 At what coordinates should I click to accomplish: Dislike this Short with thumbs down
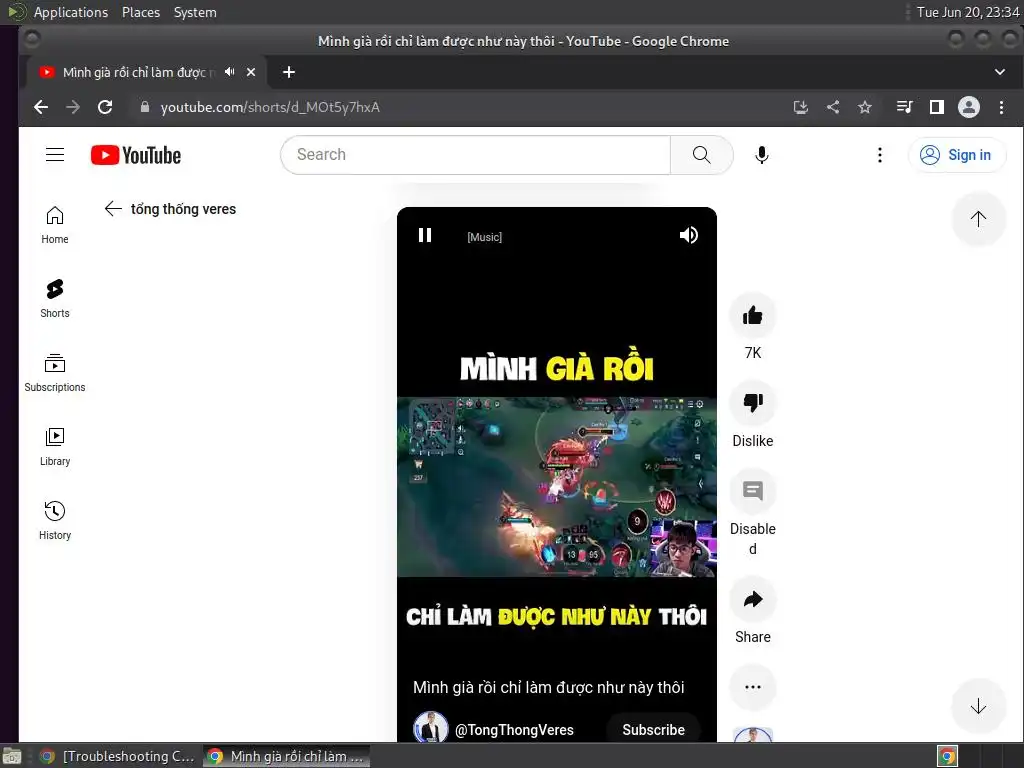click(x=752, y=403)
